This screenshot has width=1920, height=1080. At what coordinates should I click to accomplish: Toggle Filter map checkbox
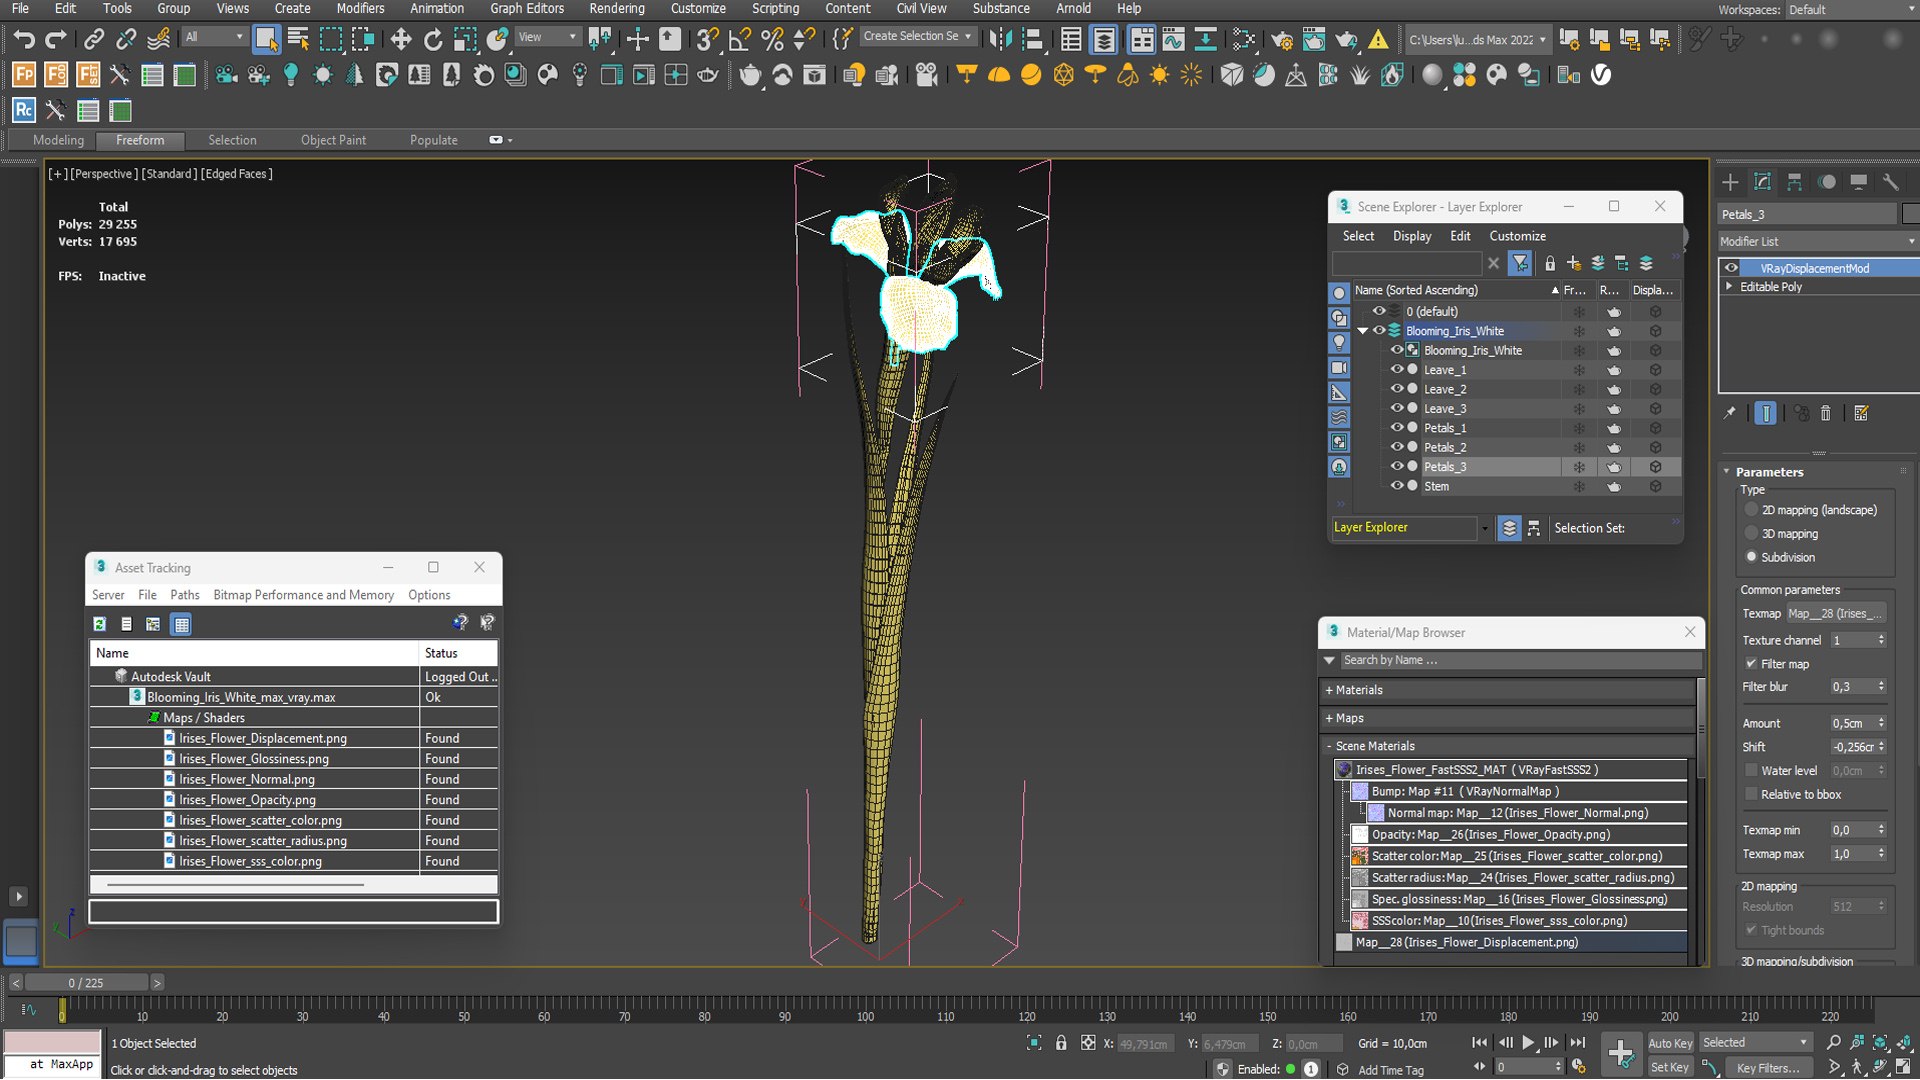tap(1751, 664)
